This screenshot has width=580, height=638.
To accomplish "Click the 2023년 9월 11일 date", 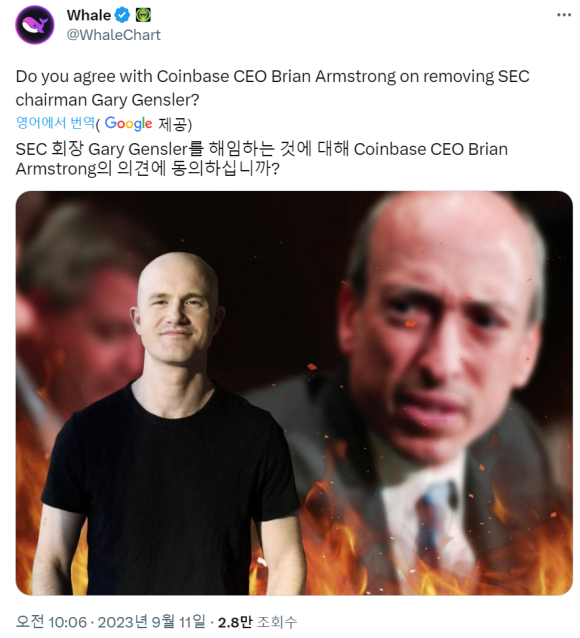I will (x=151, y=622).
